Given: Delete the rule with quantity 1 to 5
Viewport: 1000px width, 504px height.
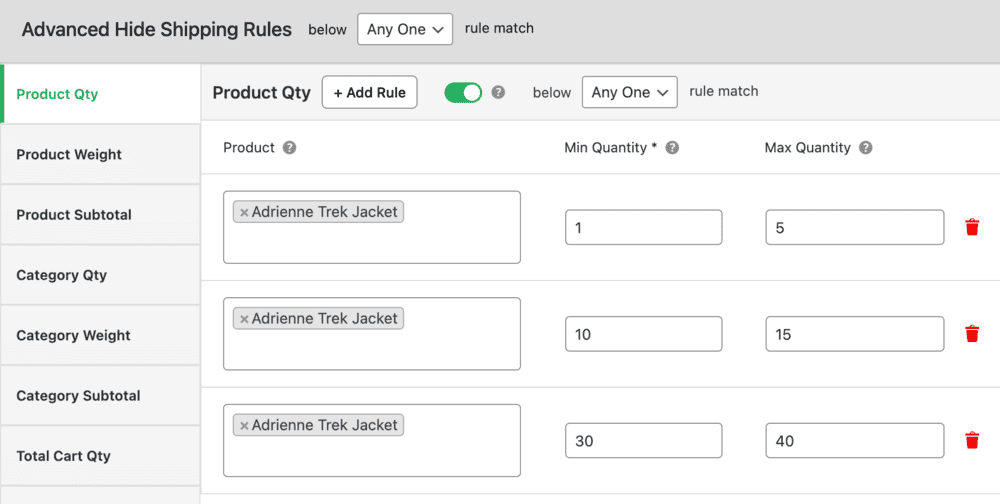Looking at the screenshot, I should tap(972, 227).
